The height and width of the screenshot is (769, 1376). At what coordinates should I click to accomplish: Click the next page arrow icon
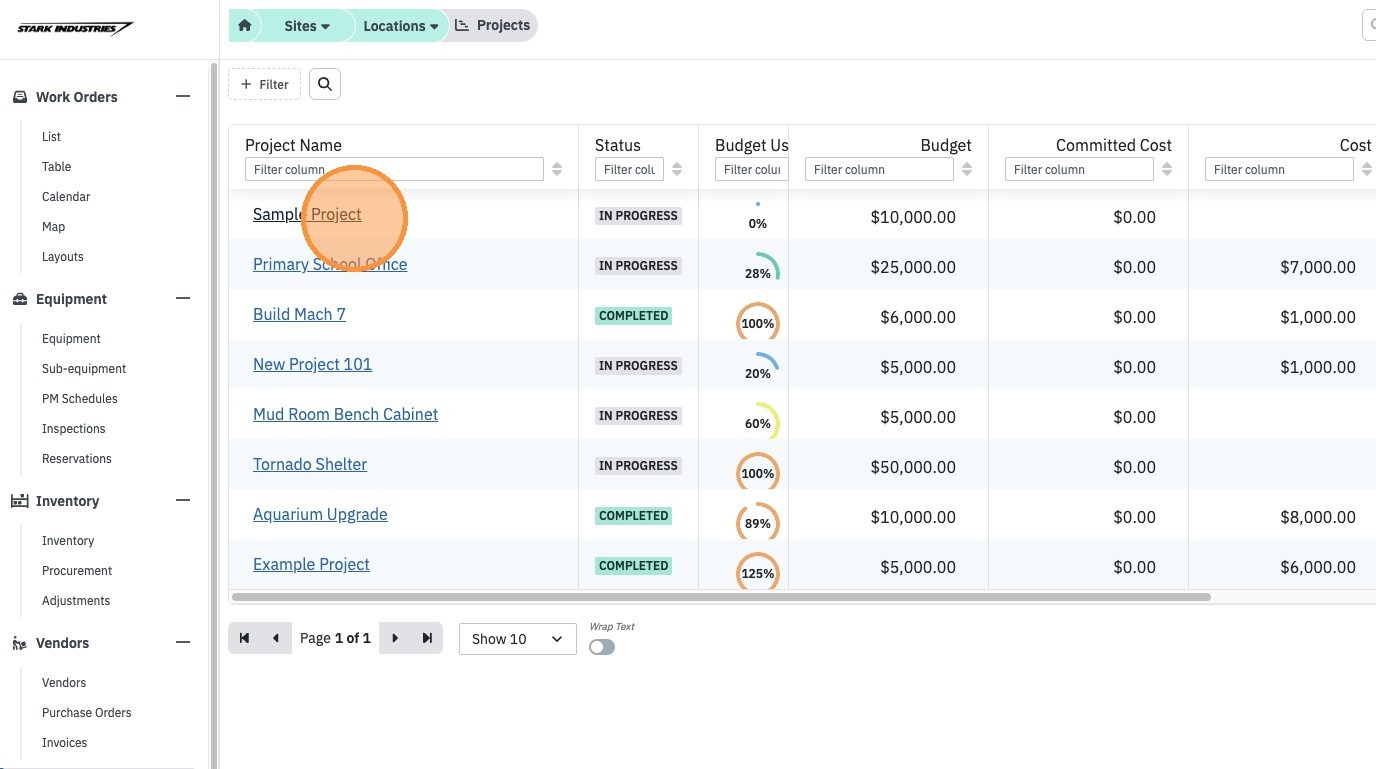coord(395,638)
